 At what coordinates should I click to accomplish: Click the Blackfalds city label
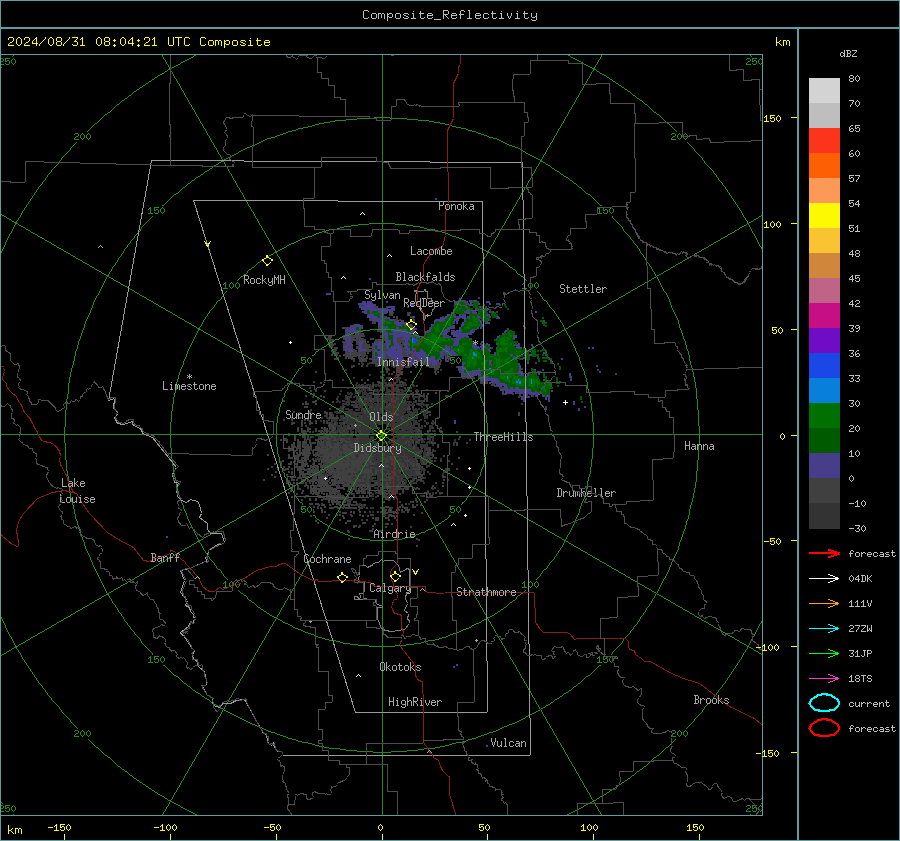pyautogui.click(x=425, y=277)
